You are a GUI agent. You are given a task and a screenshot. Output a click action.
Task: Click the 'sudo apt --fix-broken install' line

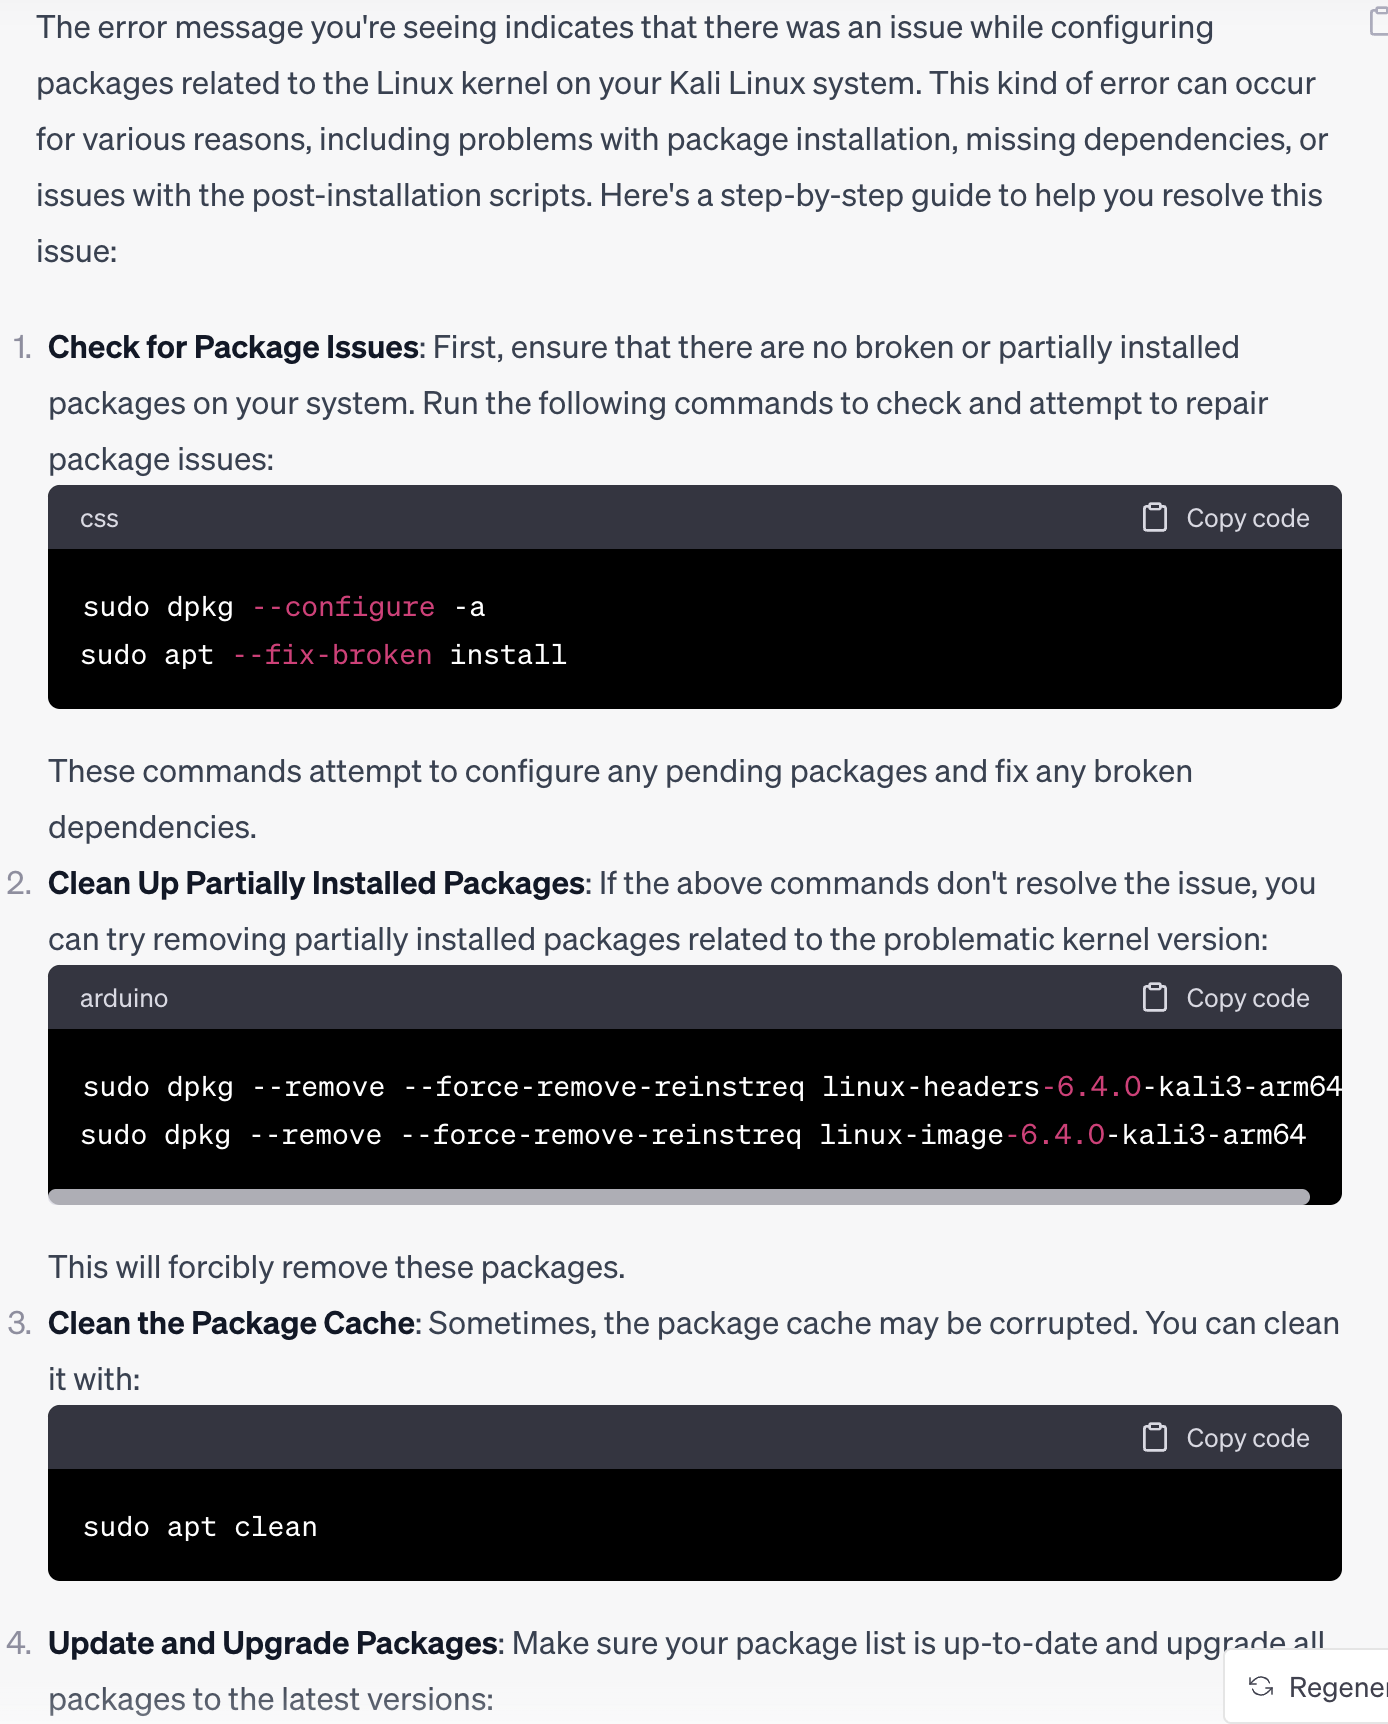click(324, 655)
